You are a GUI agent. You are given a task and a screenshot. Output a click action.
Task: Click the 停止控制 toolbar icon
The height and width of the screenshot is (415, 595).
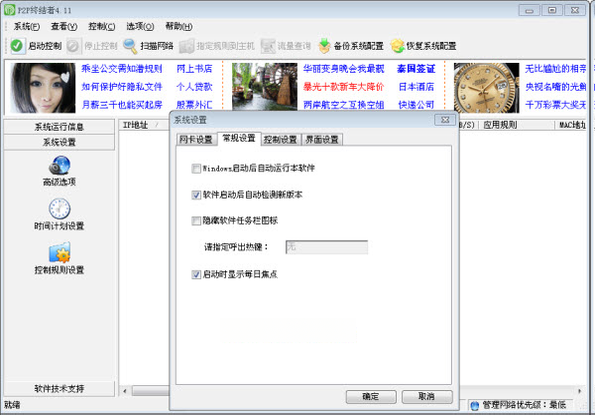(73, 46)
